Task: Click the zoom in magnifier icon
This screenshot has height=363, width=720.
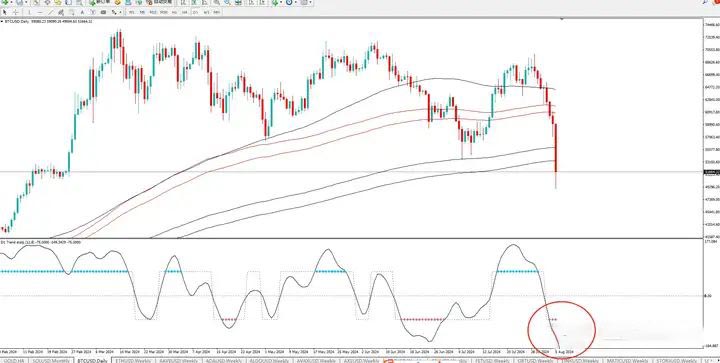Action: click(216, 2)
